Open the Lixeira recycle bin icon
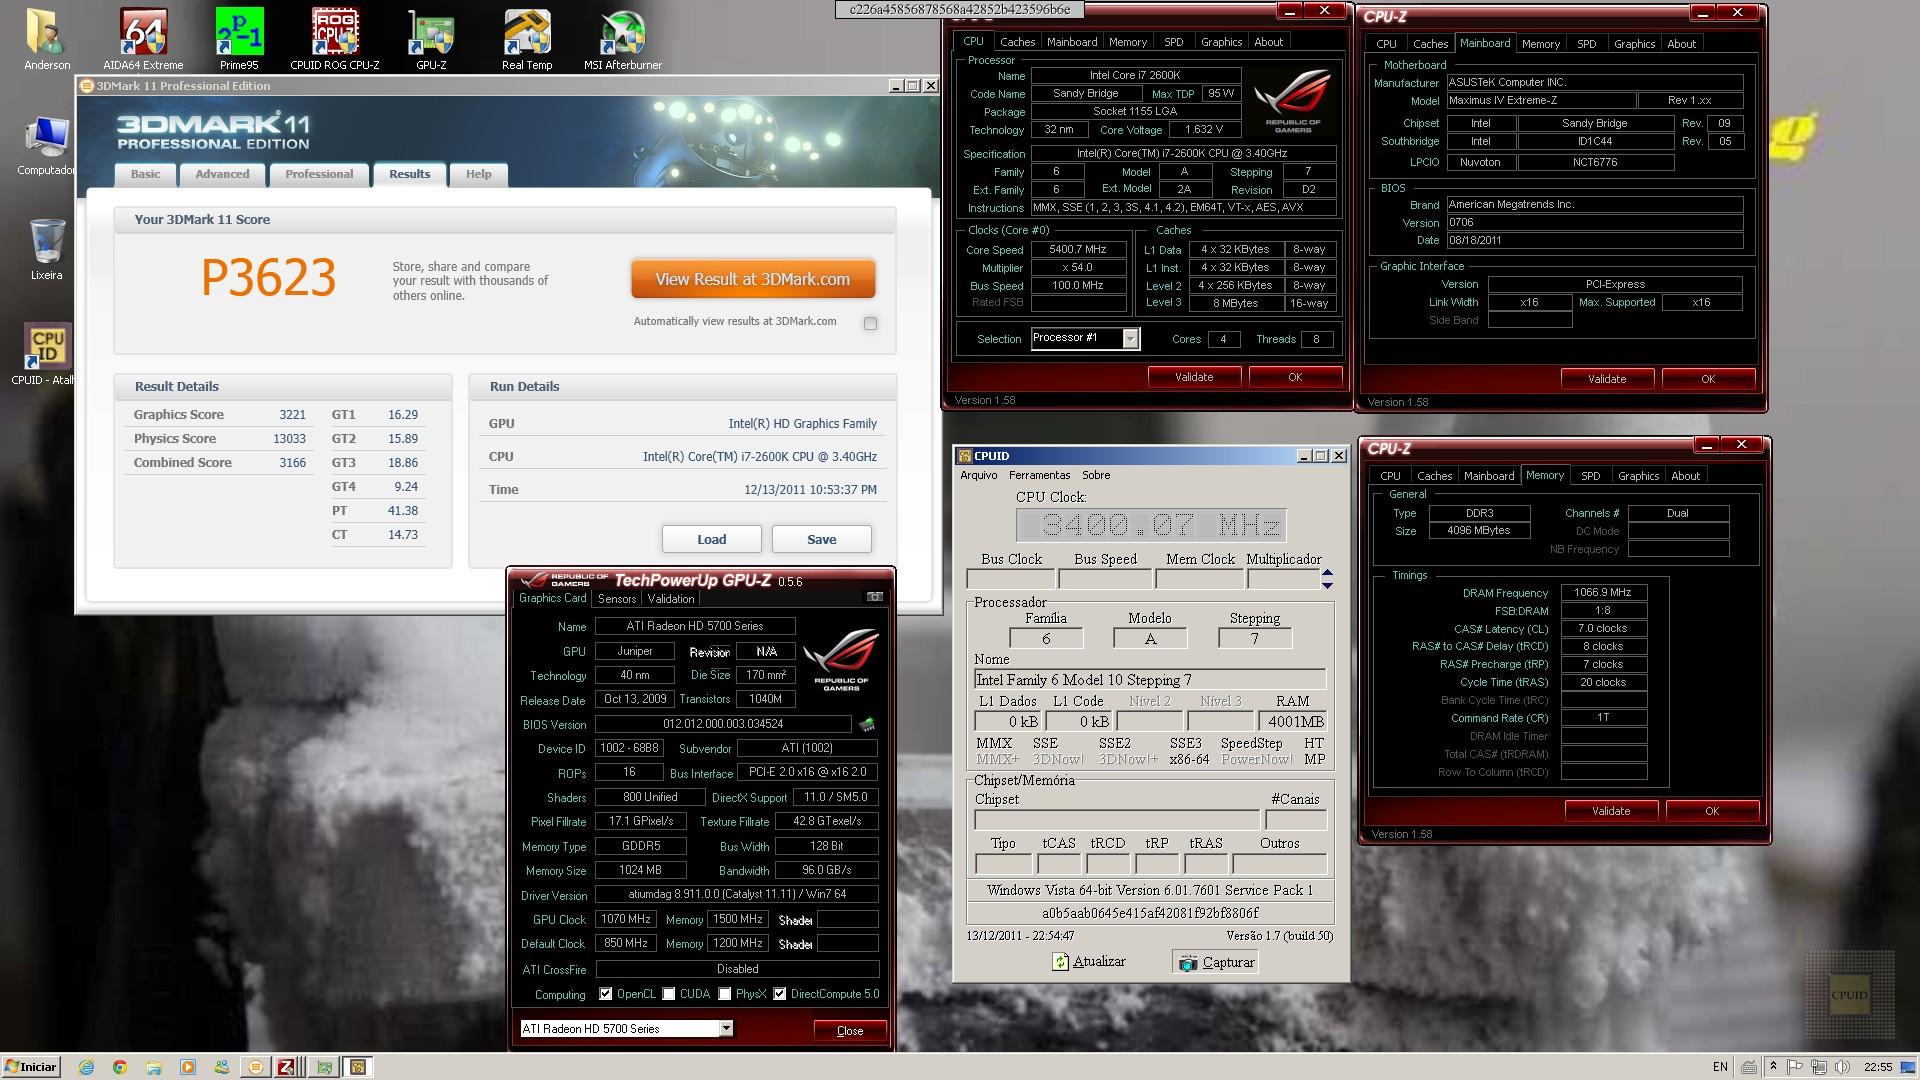 click(47, 250)
